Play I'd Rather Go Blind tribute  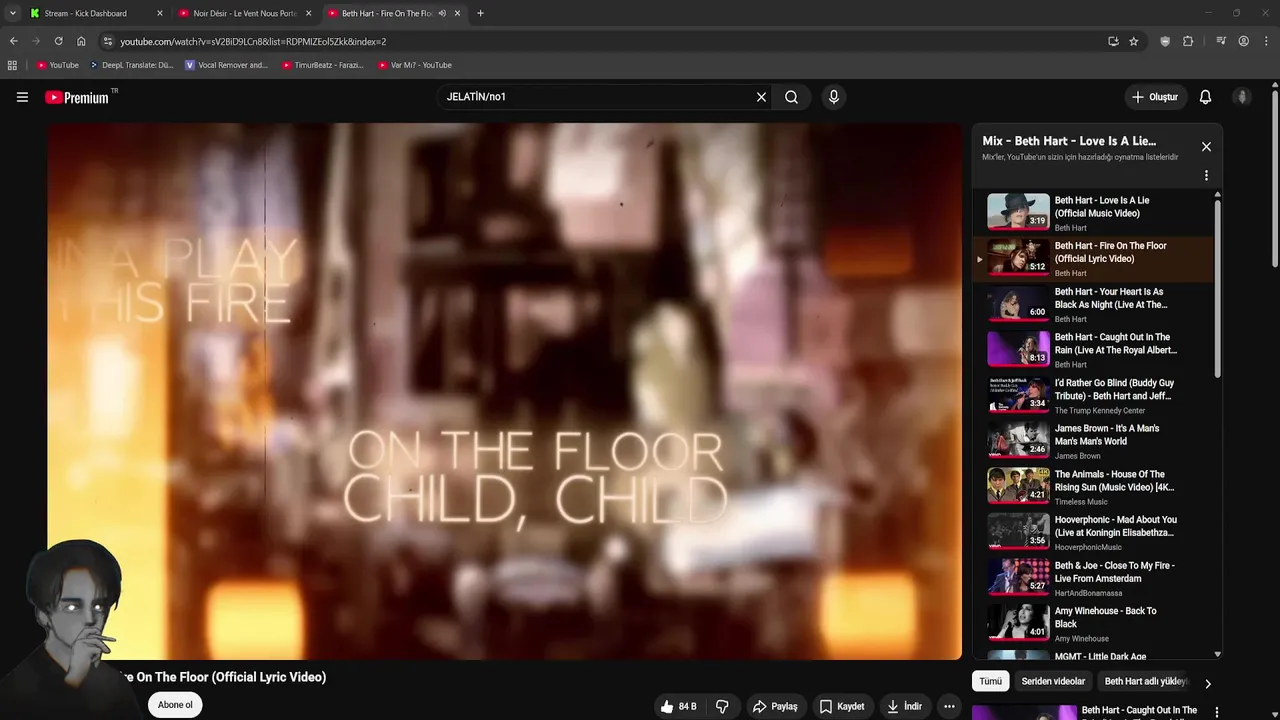pos(1092,396)
